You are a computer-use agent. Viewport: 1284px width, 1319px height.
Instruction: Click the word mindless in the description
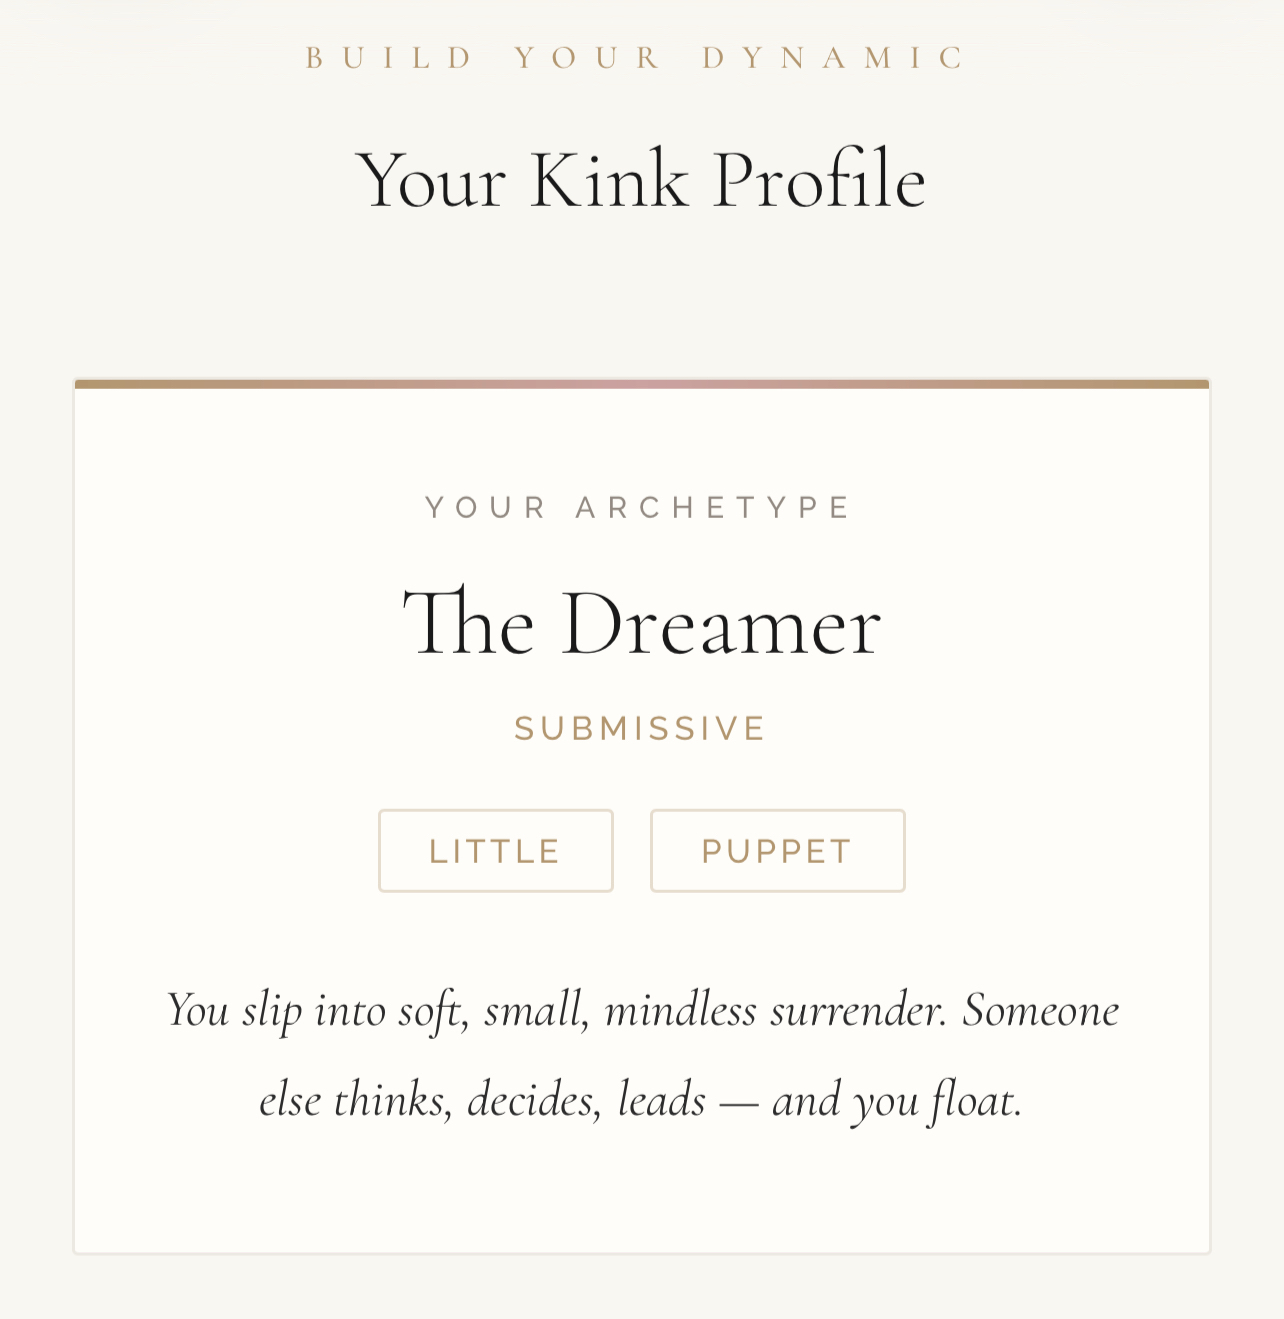pyautogui.click(x=680, y=1010)
